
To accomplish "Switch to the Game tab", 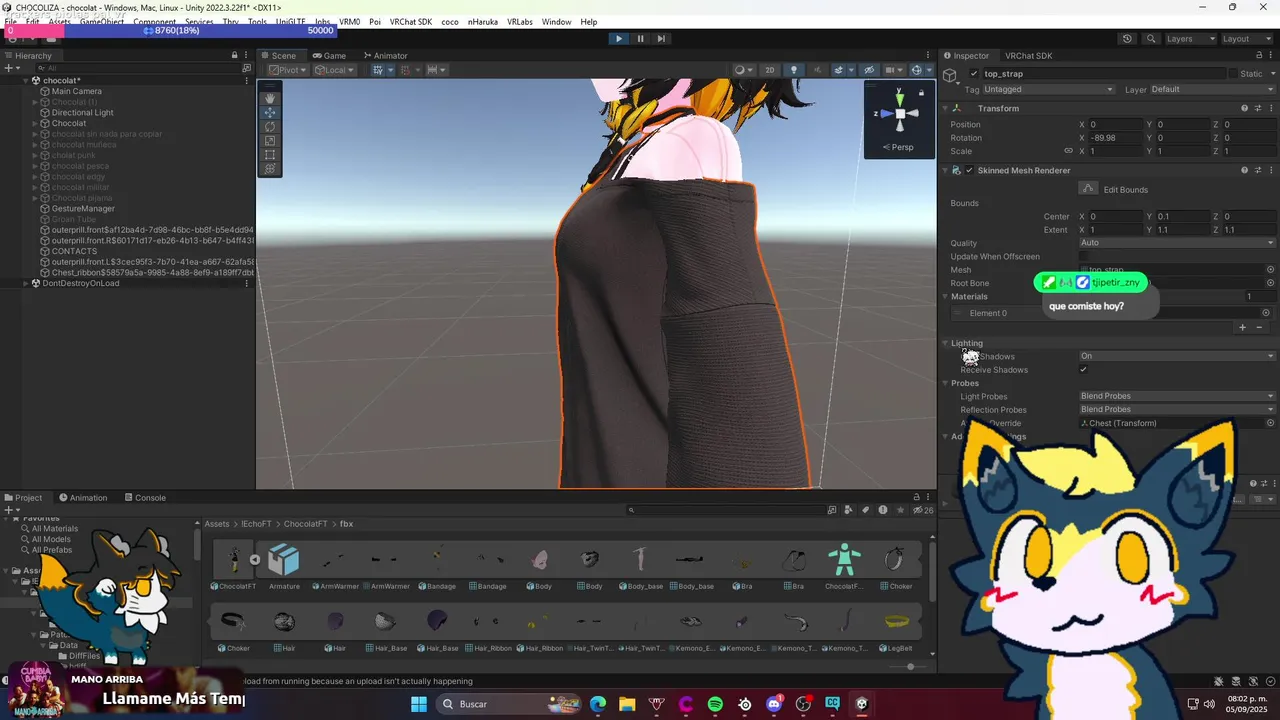I will [x=329, y=56].
